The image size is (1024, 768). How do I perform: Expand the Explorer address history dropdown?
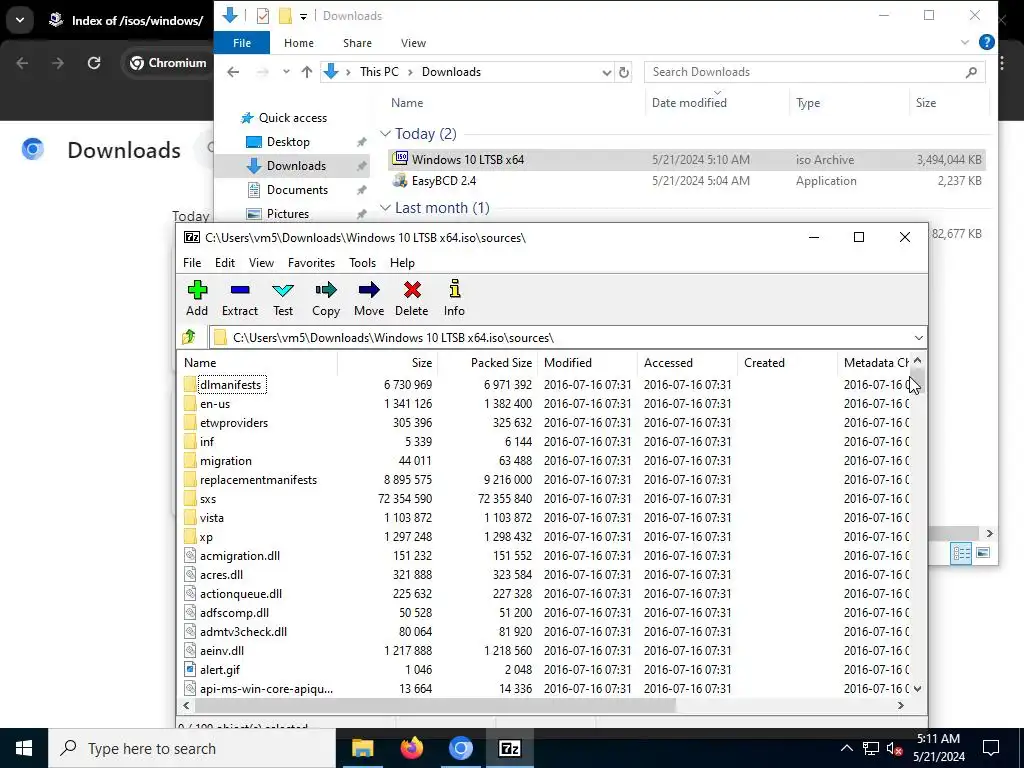pos(606,72)
